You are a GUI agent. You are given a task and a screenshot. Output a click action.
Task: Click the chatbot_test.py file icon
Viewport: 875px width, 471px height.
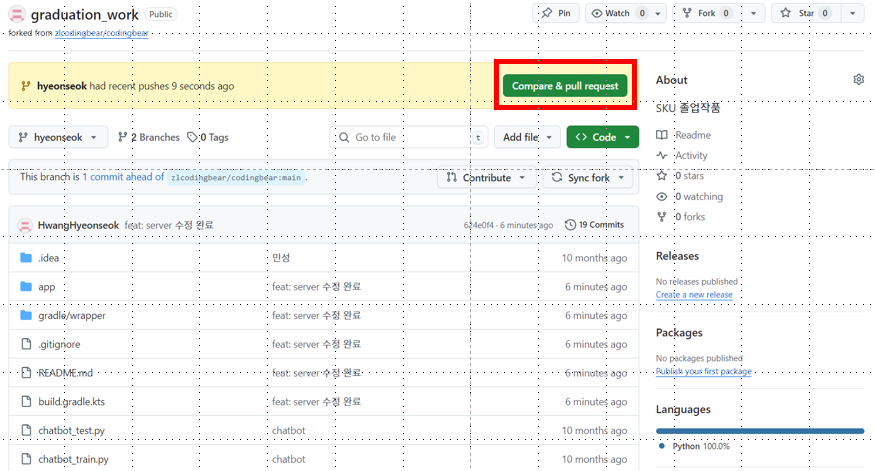click(x=26, y=430)
